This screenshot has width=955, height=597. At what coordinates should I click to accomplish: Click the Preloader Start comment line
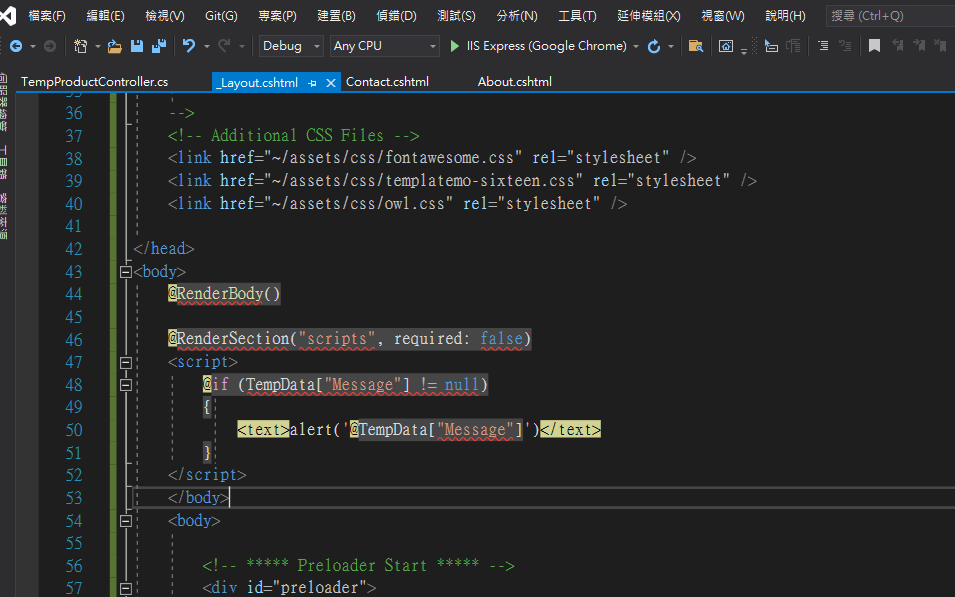359,565
